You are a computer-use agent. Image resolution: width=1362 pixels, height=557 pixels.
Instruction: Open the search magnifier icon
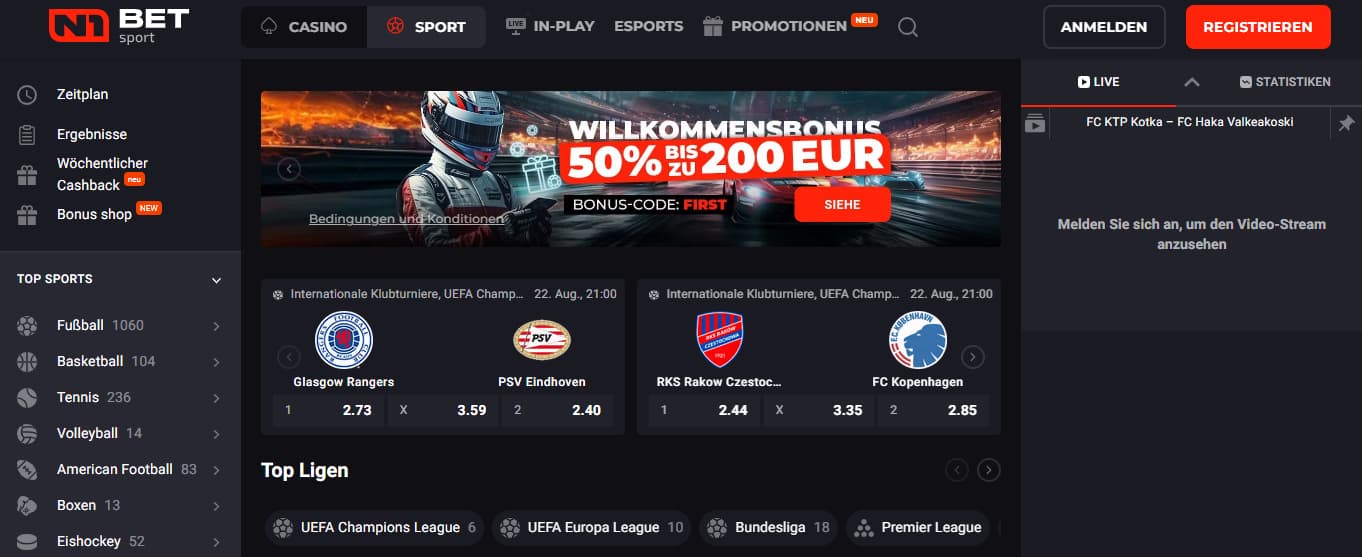pos(908,28)
